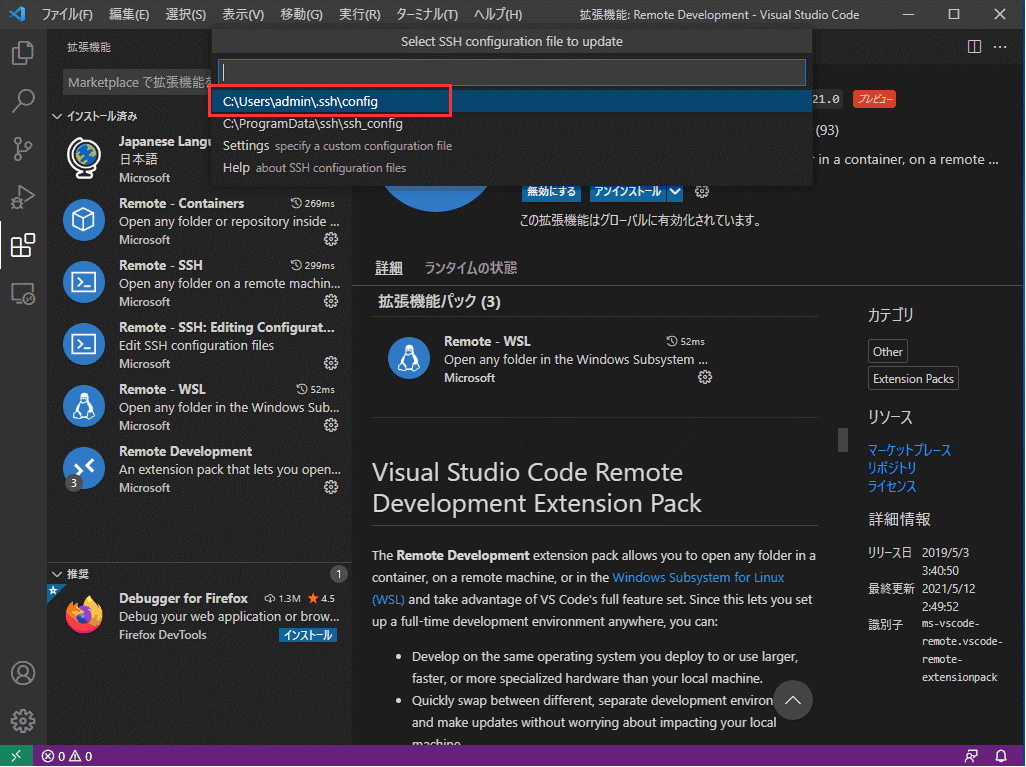Open the マーケットプレース link
The image size is (1026, 767).
click(910, 450)
